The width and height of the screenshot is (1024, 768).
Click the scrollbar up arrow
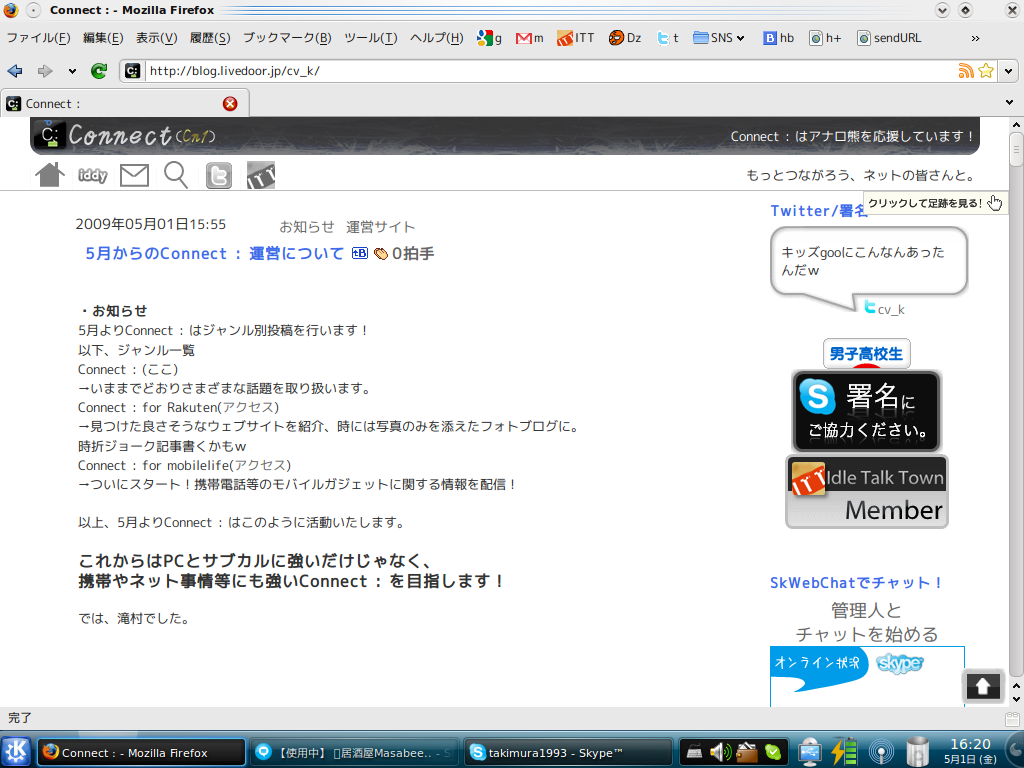click(1016, 124)
